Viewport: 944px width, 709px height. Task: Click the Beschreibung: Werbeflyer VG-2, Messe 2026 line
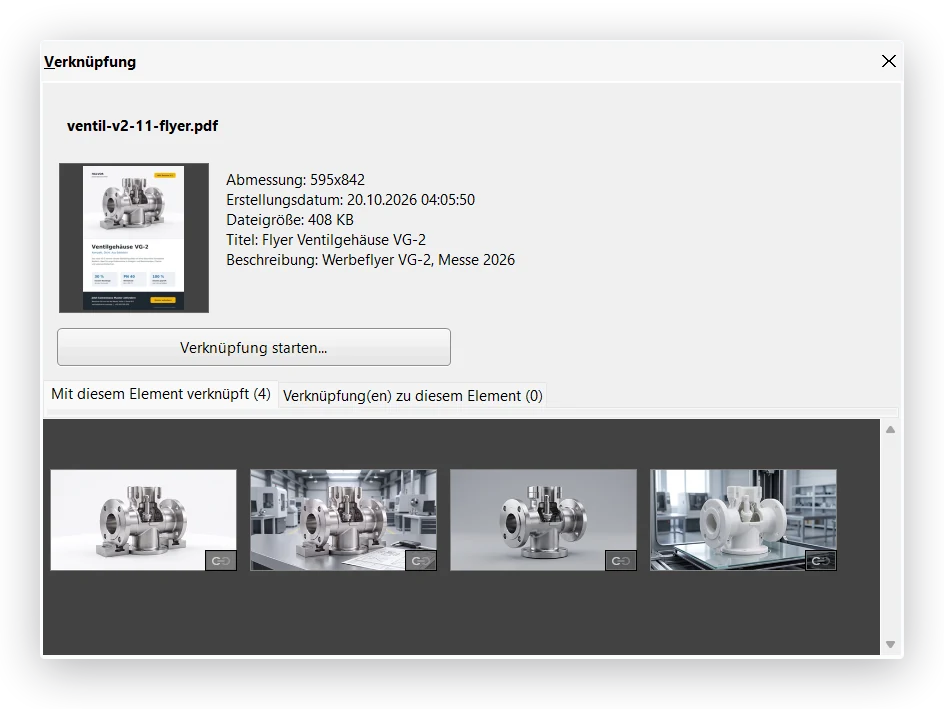371,260
